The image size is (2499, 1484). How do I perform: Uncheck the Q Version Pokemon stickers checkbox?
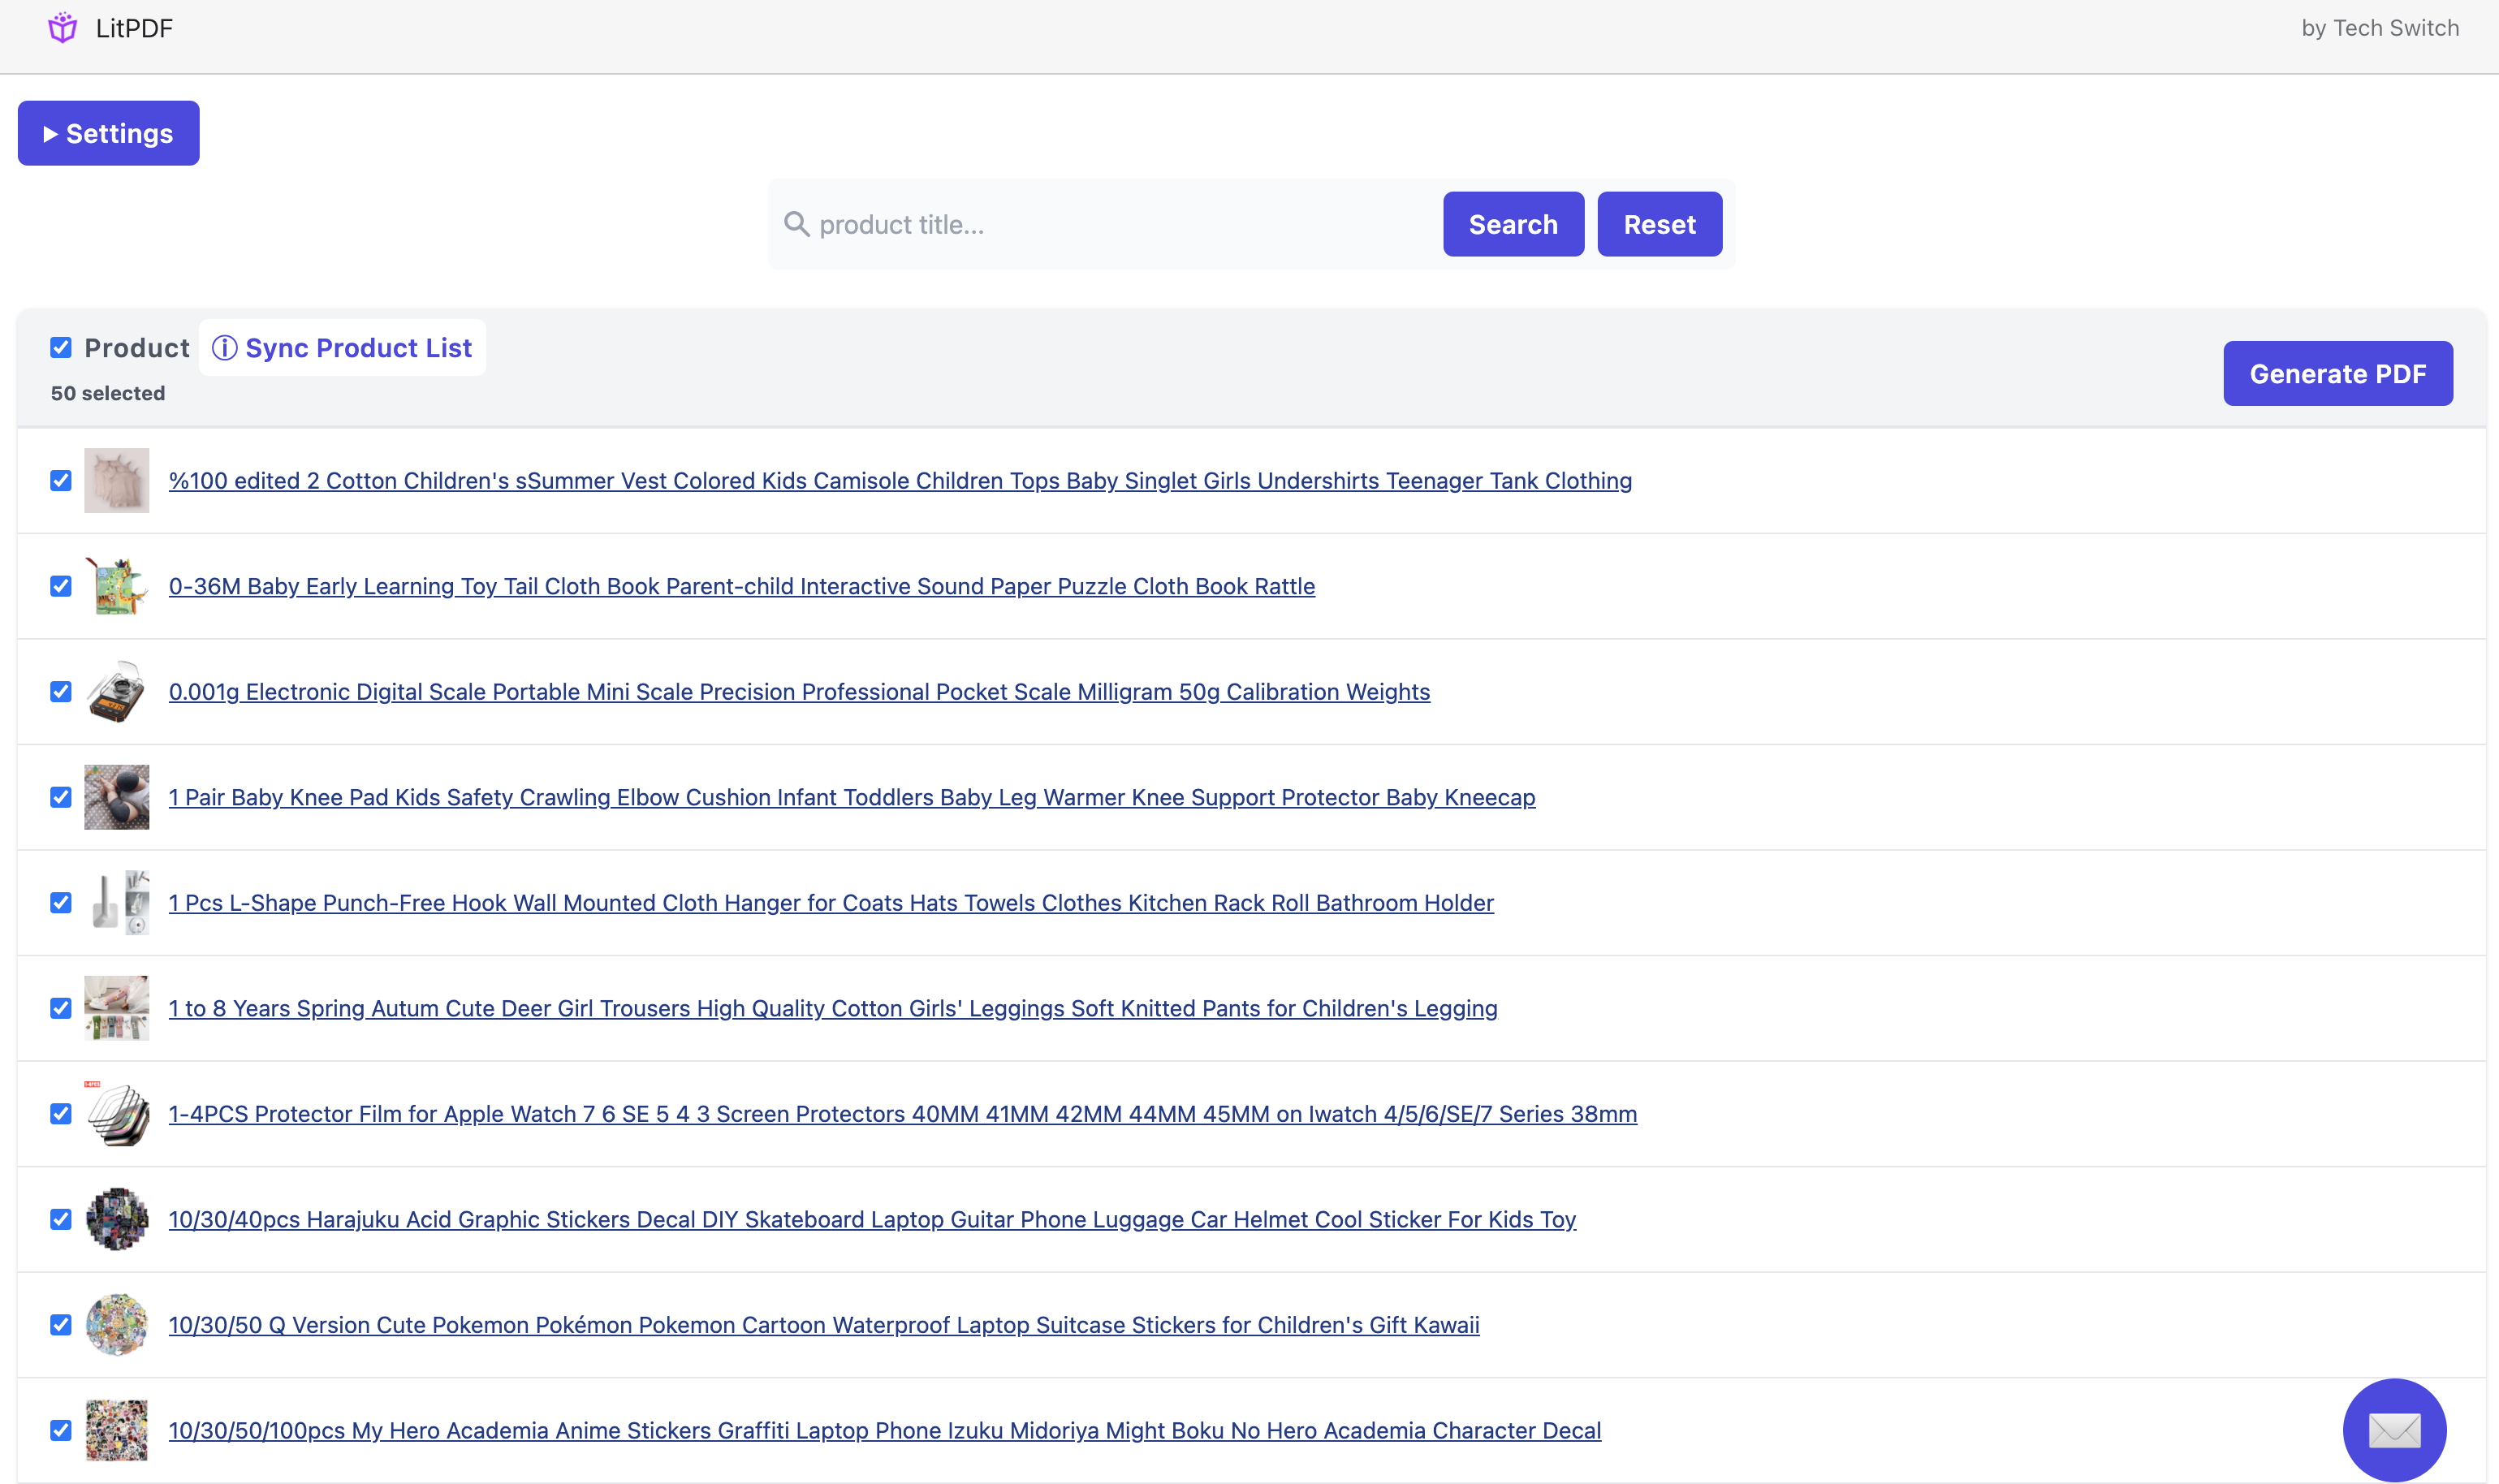tap(60, 1324)
